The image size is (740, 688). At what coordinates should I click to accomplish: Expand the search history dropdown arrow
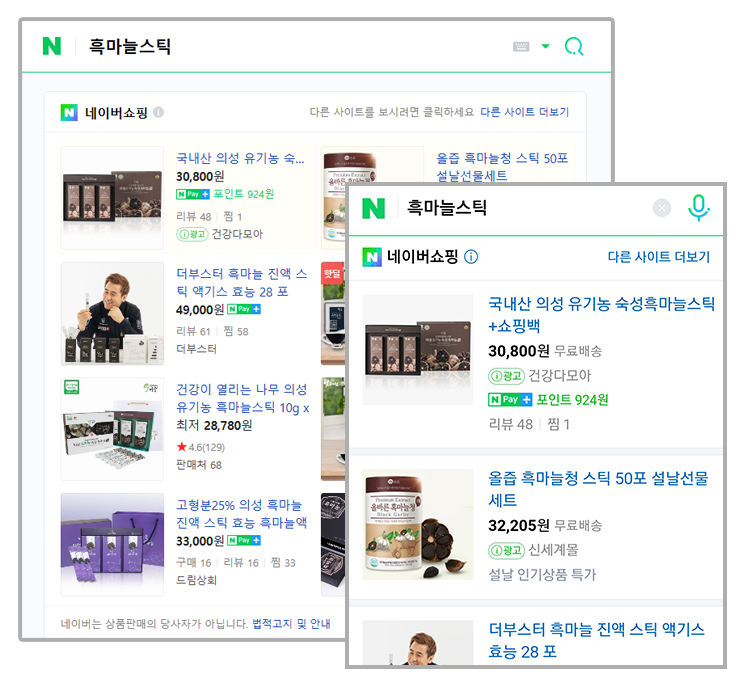(546, 46)
